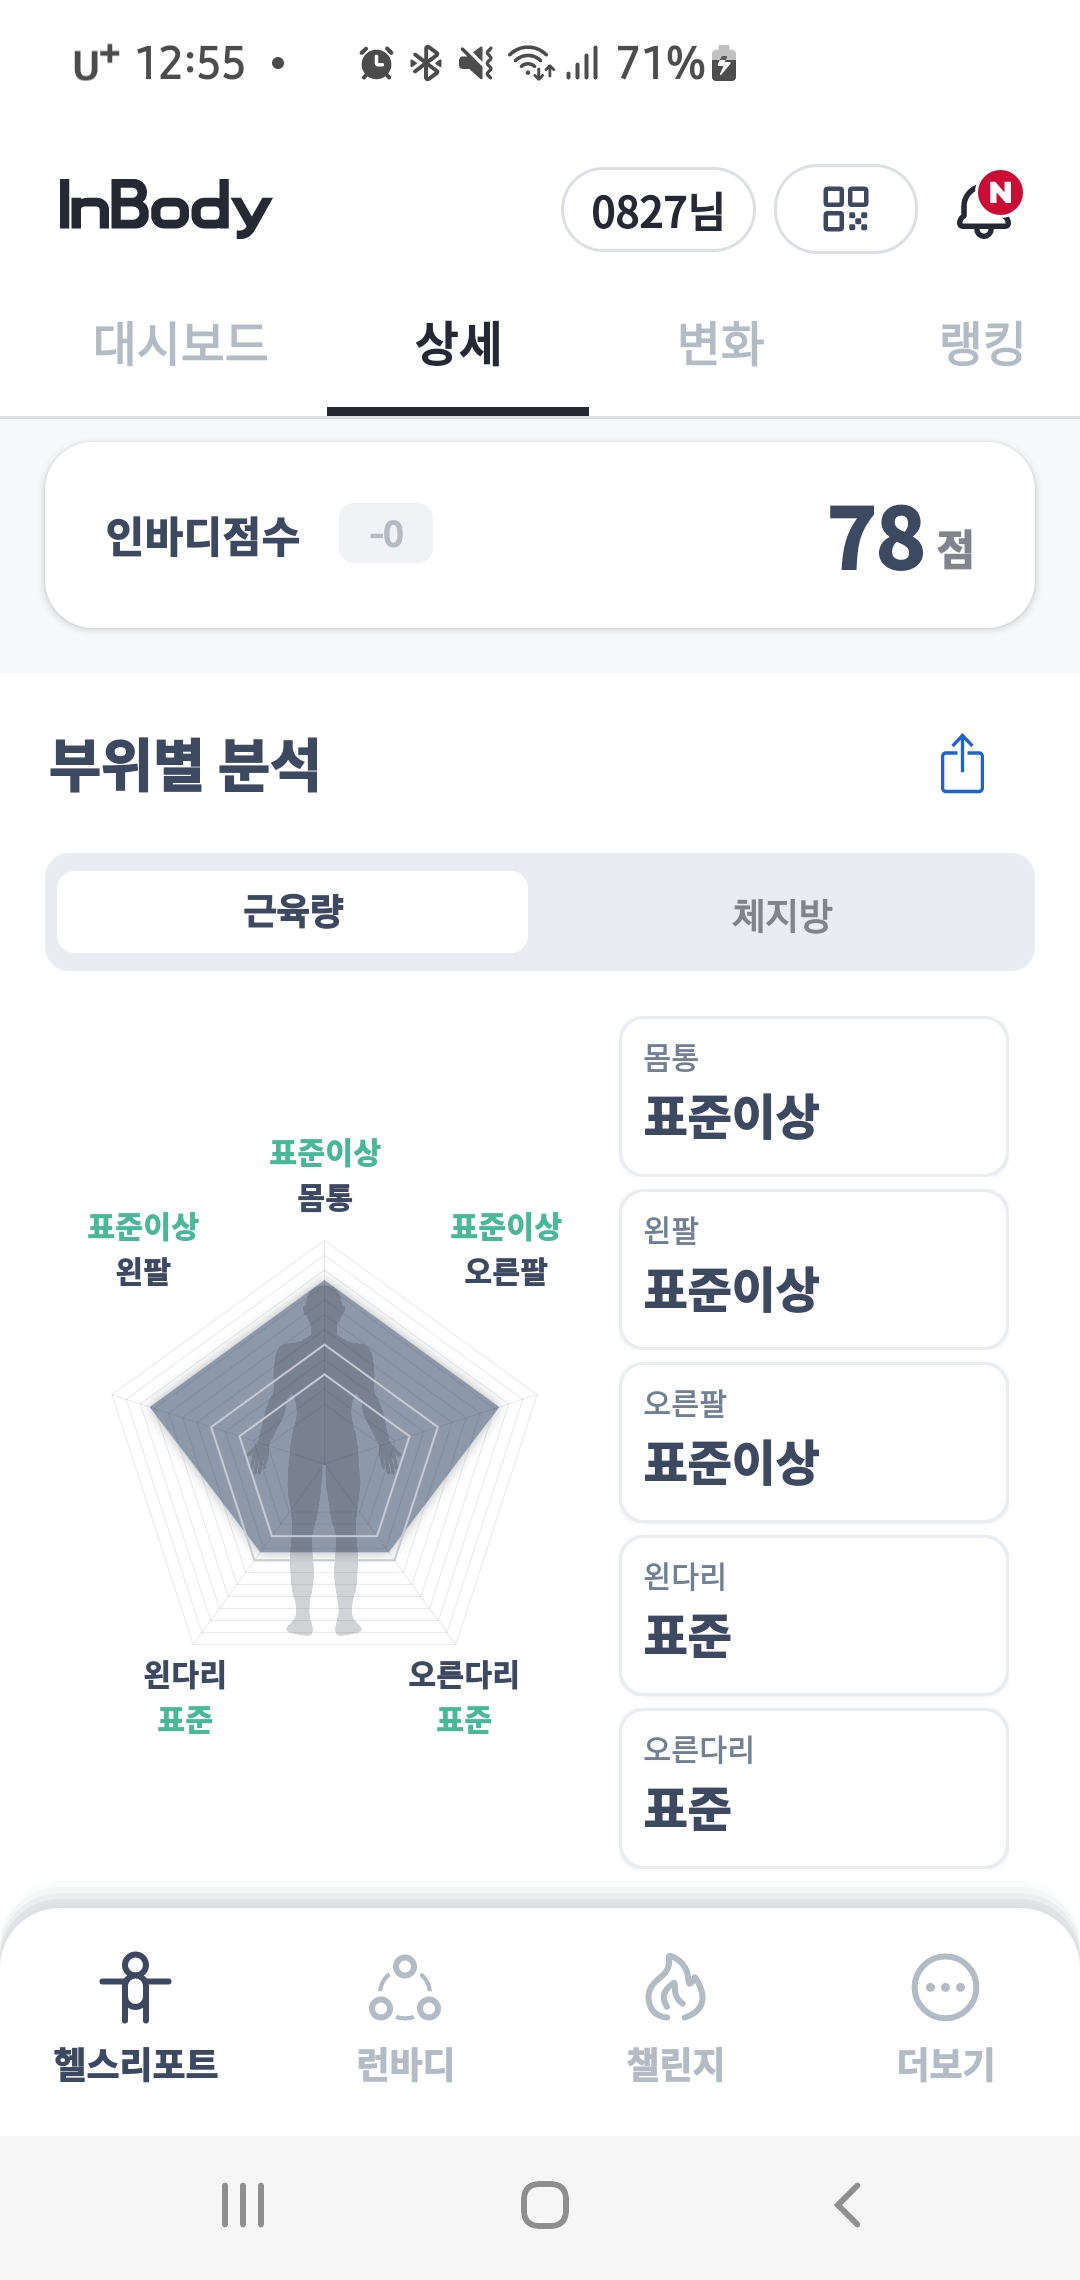Screen dimensions: 1080x2280
Task: Tap the share icon for 부위별 분석
Action: 962,764
